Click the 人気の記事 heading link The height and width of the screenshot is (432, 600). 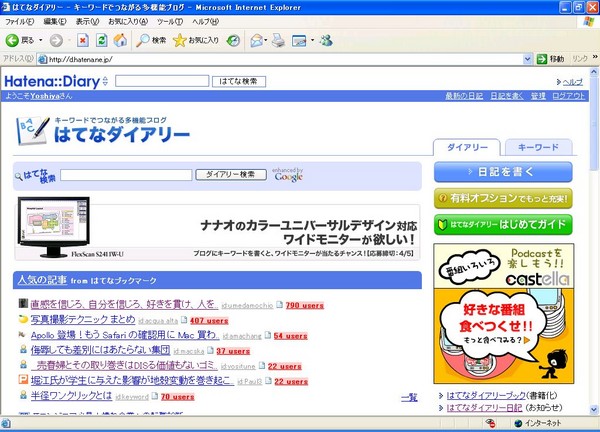coord(42,280)
